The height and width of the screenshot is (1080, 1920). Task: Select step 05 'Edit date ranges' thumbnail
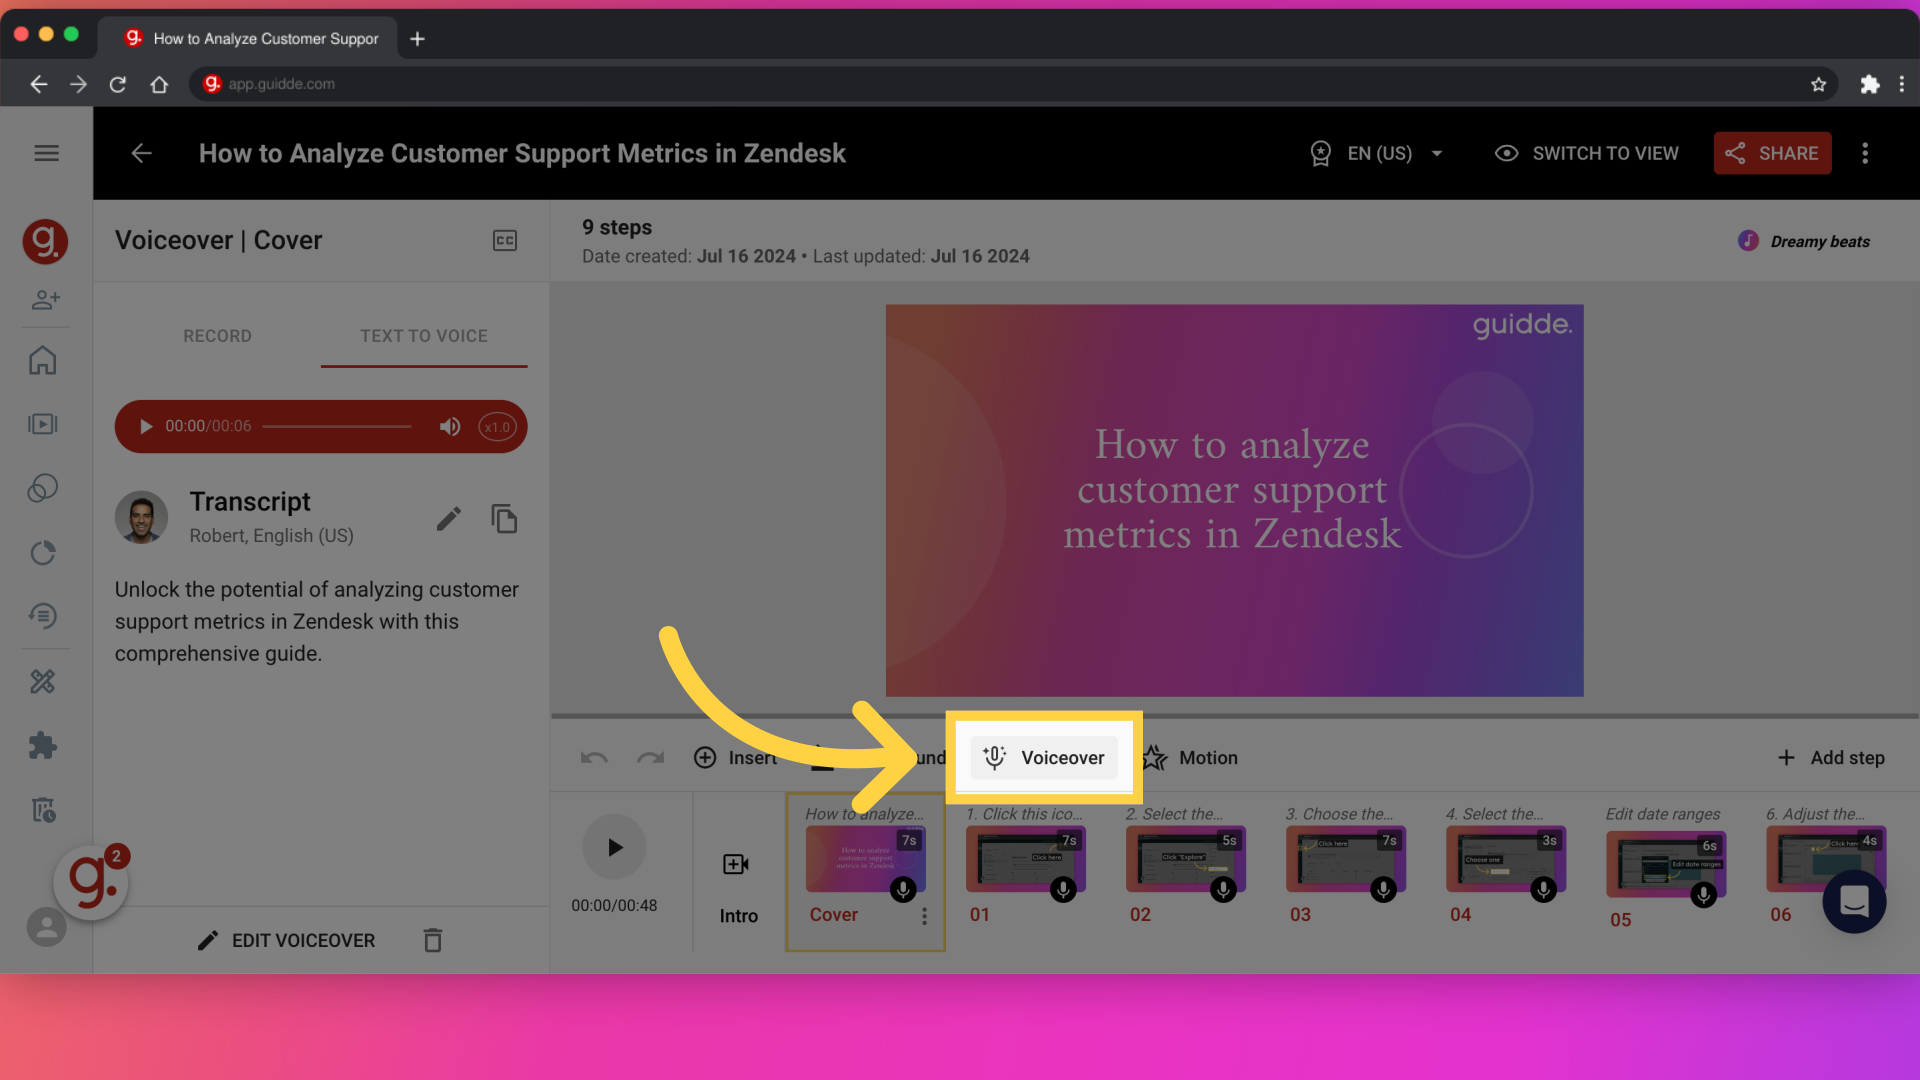[x=1665, y=864]
